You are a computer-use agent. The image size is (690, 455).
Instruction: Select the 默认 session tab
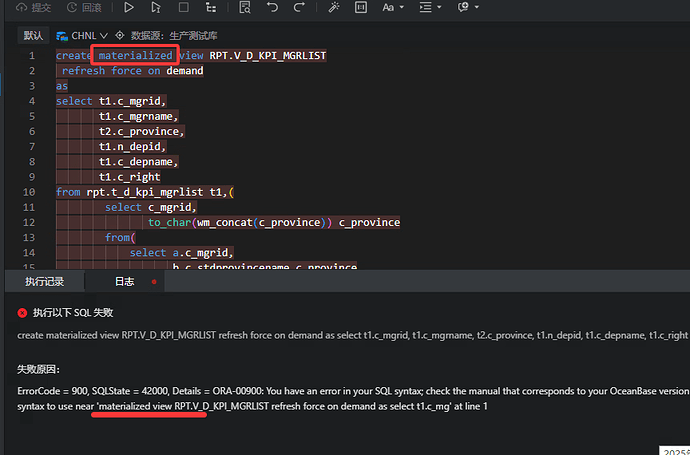click(x=33, y=35)
